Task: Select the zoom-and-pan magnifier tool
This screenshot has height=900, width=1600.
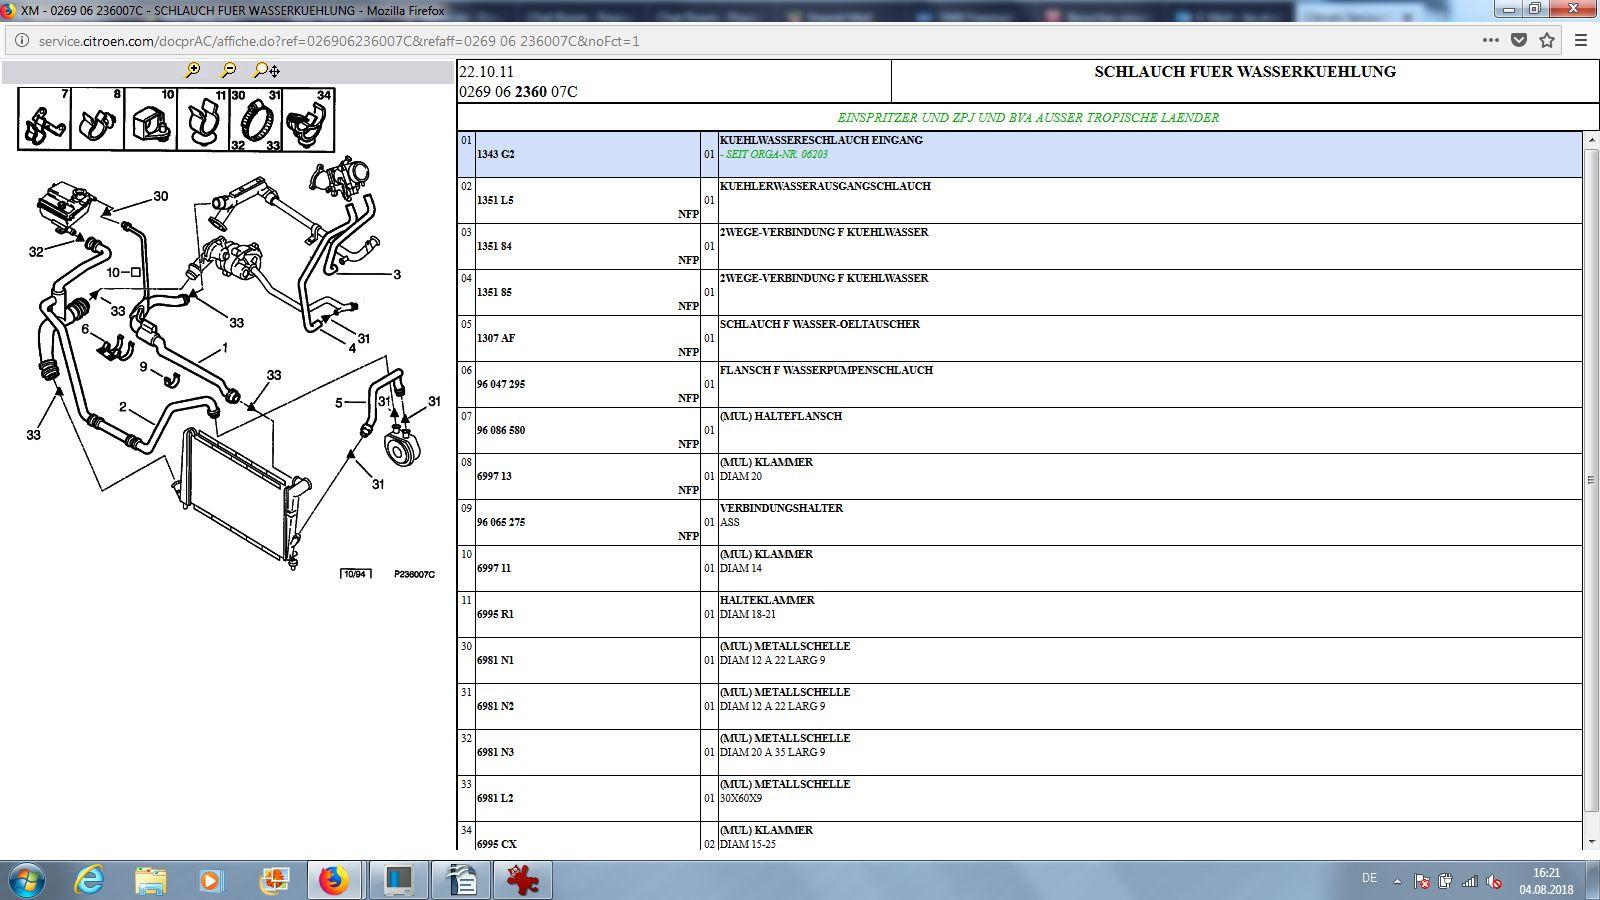Action: 267,70
